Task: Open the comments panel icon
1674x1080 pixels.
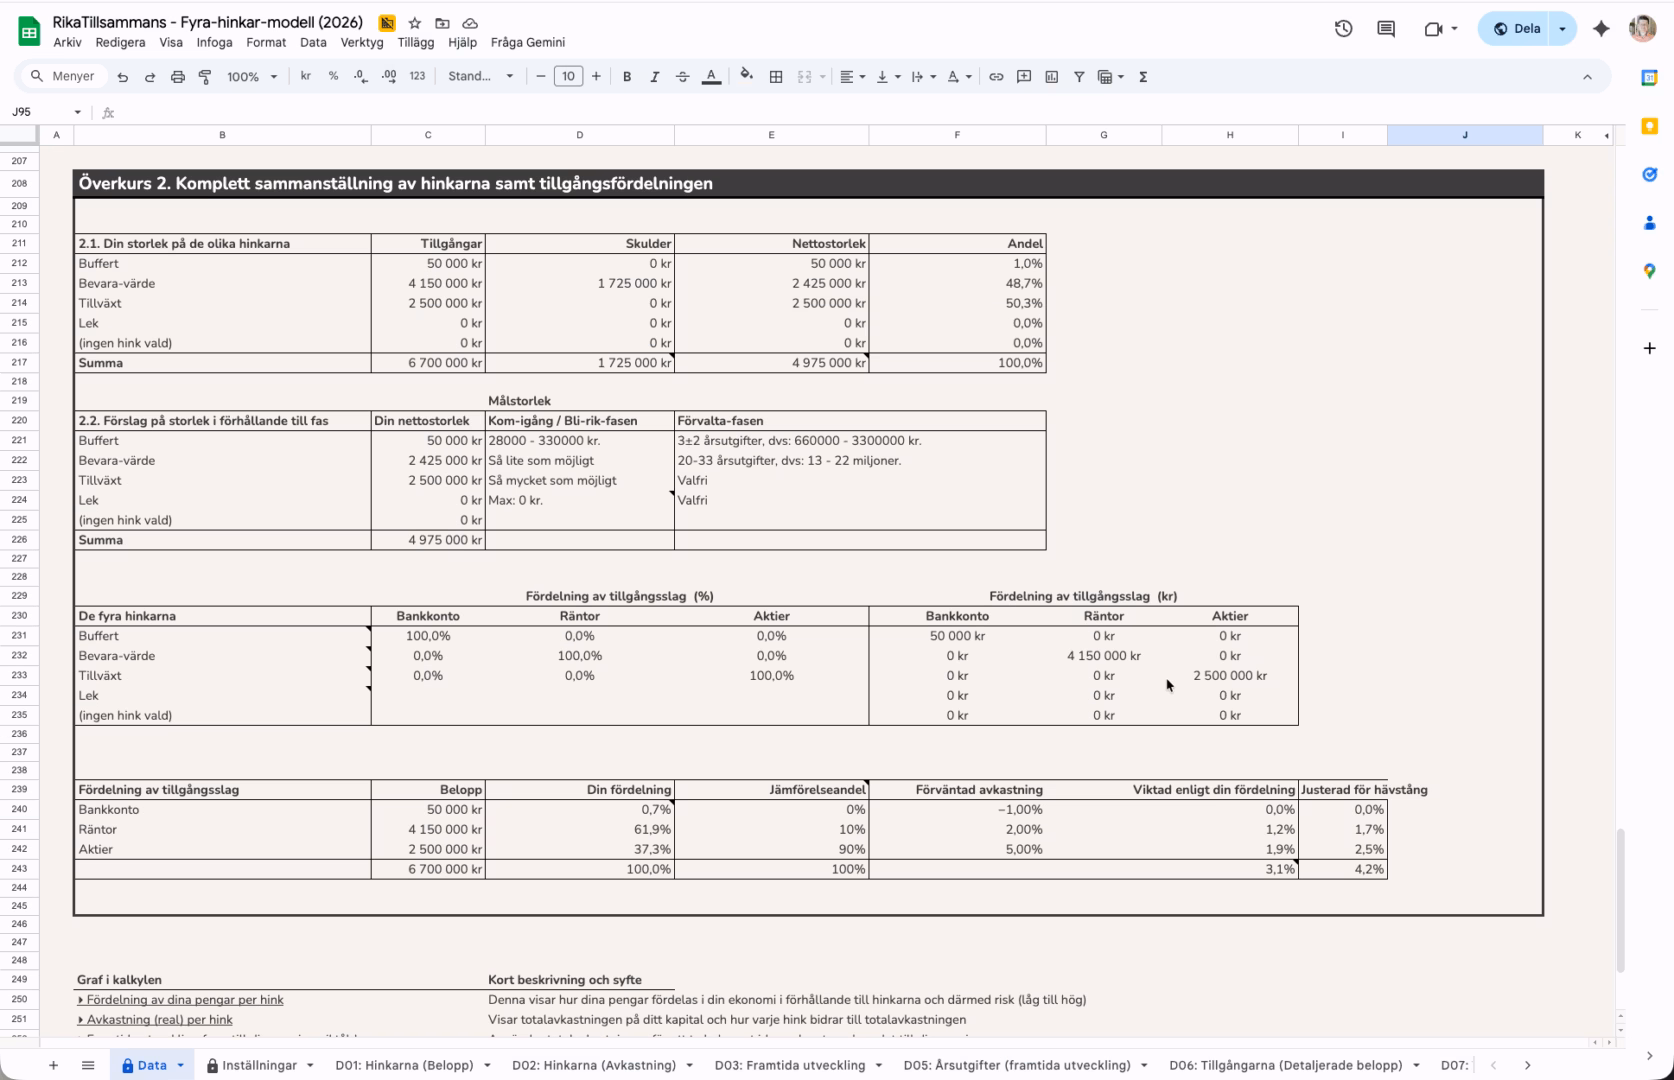Action: tap(1386, 29)
